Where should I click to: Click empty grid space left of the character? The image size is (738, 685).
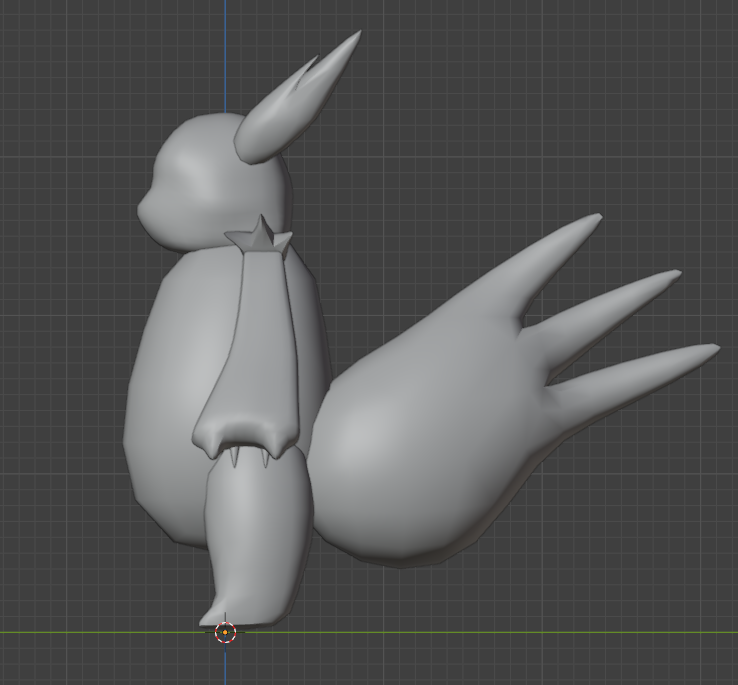pyautogui.click(x=60, y=350)
